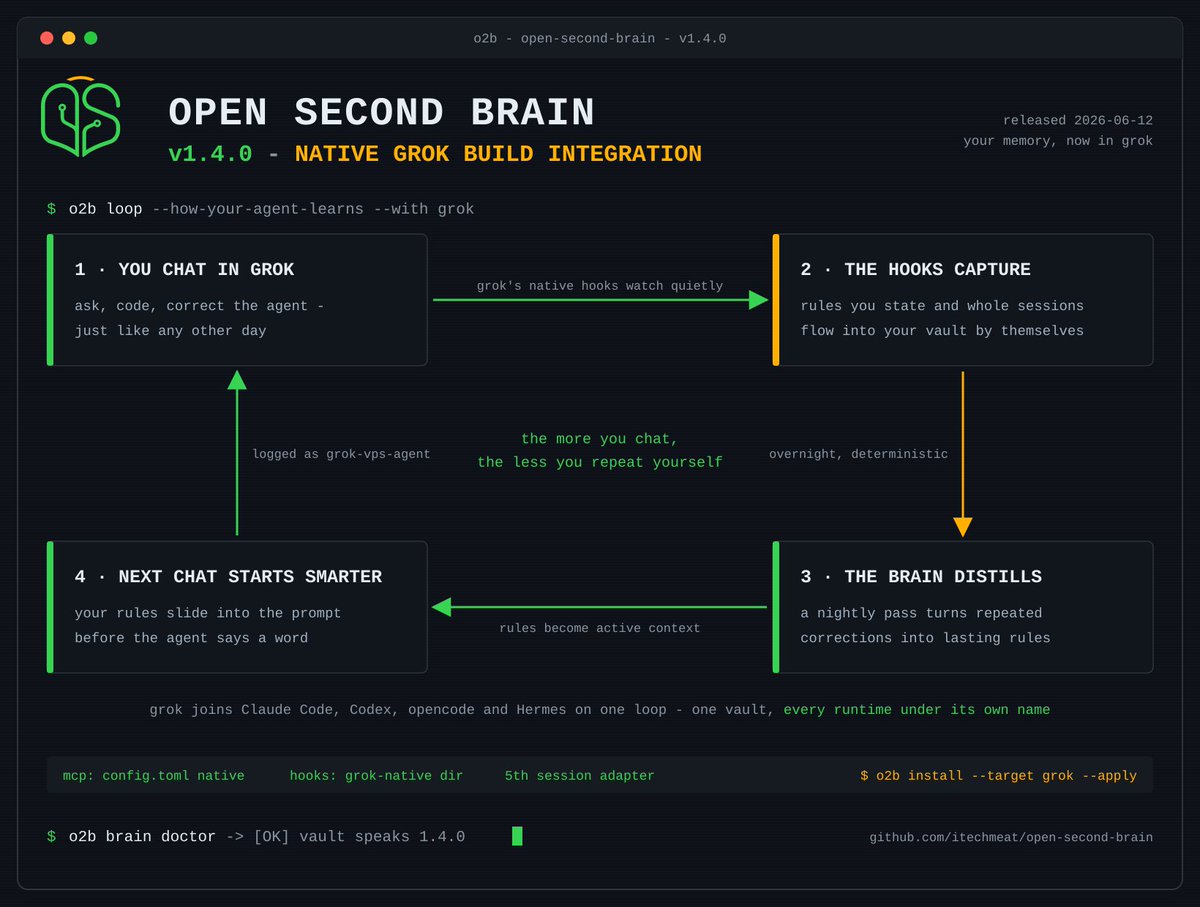The height and width of the screenshot is (907, 1200).
Task: Click the Open Second Brain logo
Action: coord(81,116)
